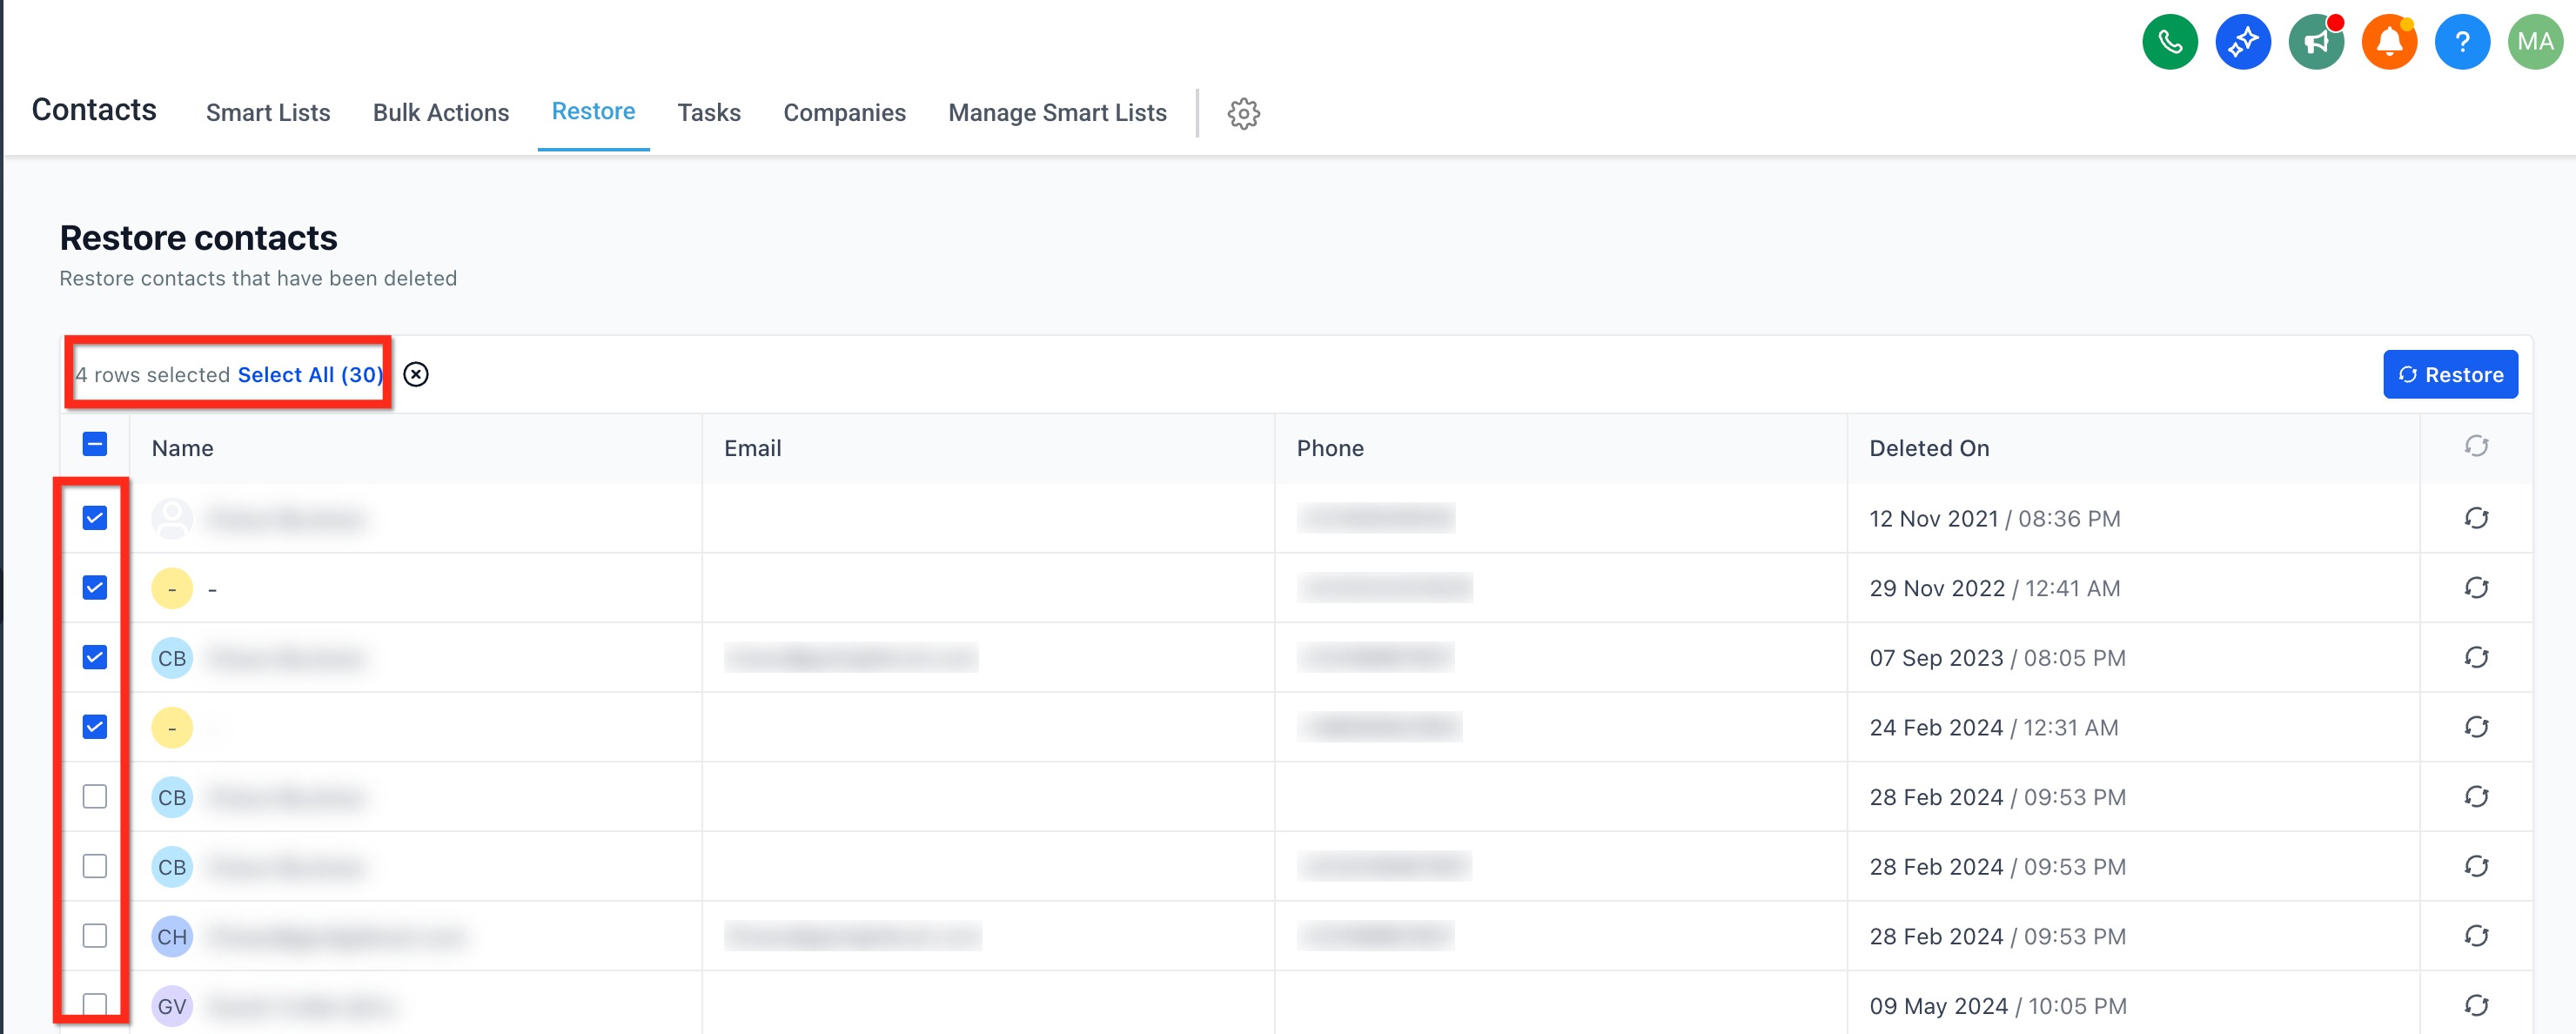Uncheck the 24 Feb 2024 contact checkbox

click(x=95, y=727)
